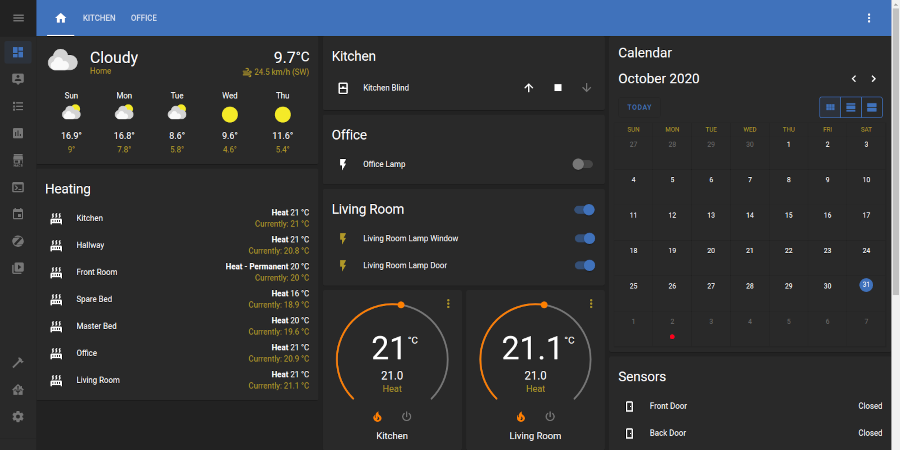This screenshot has height=450, width=900.
Task: Open the sidebar hamburger menu
Action: (17, 18)
